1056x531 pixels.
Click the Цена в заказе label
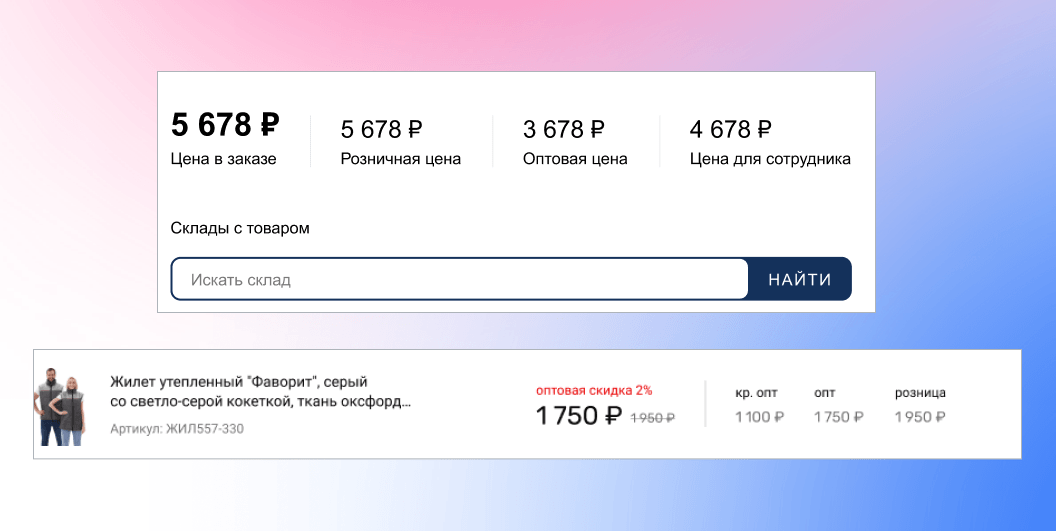pyautogui.click(x=223, y=158)
